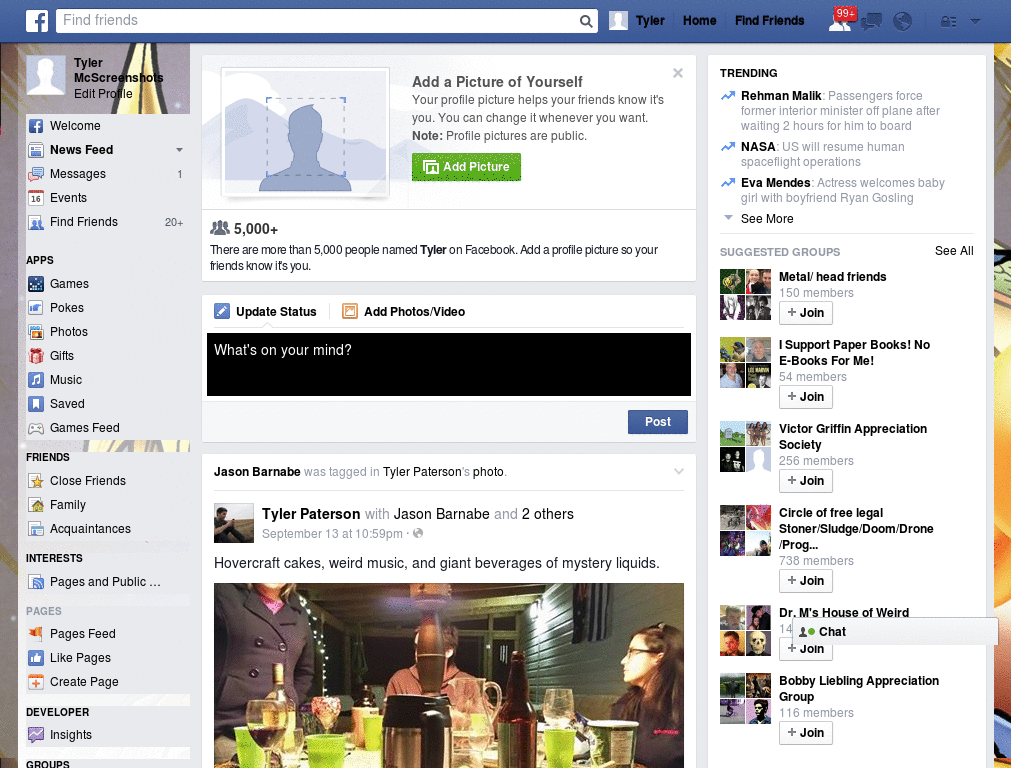
Task: Click the Photos app icon
Action: click(36, 332)
